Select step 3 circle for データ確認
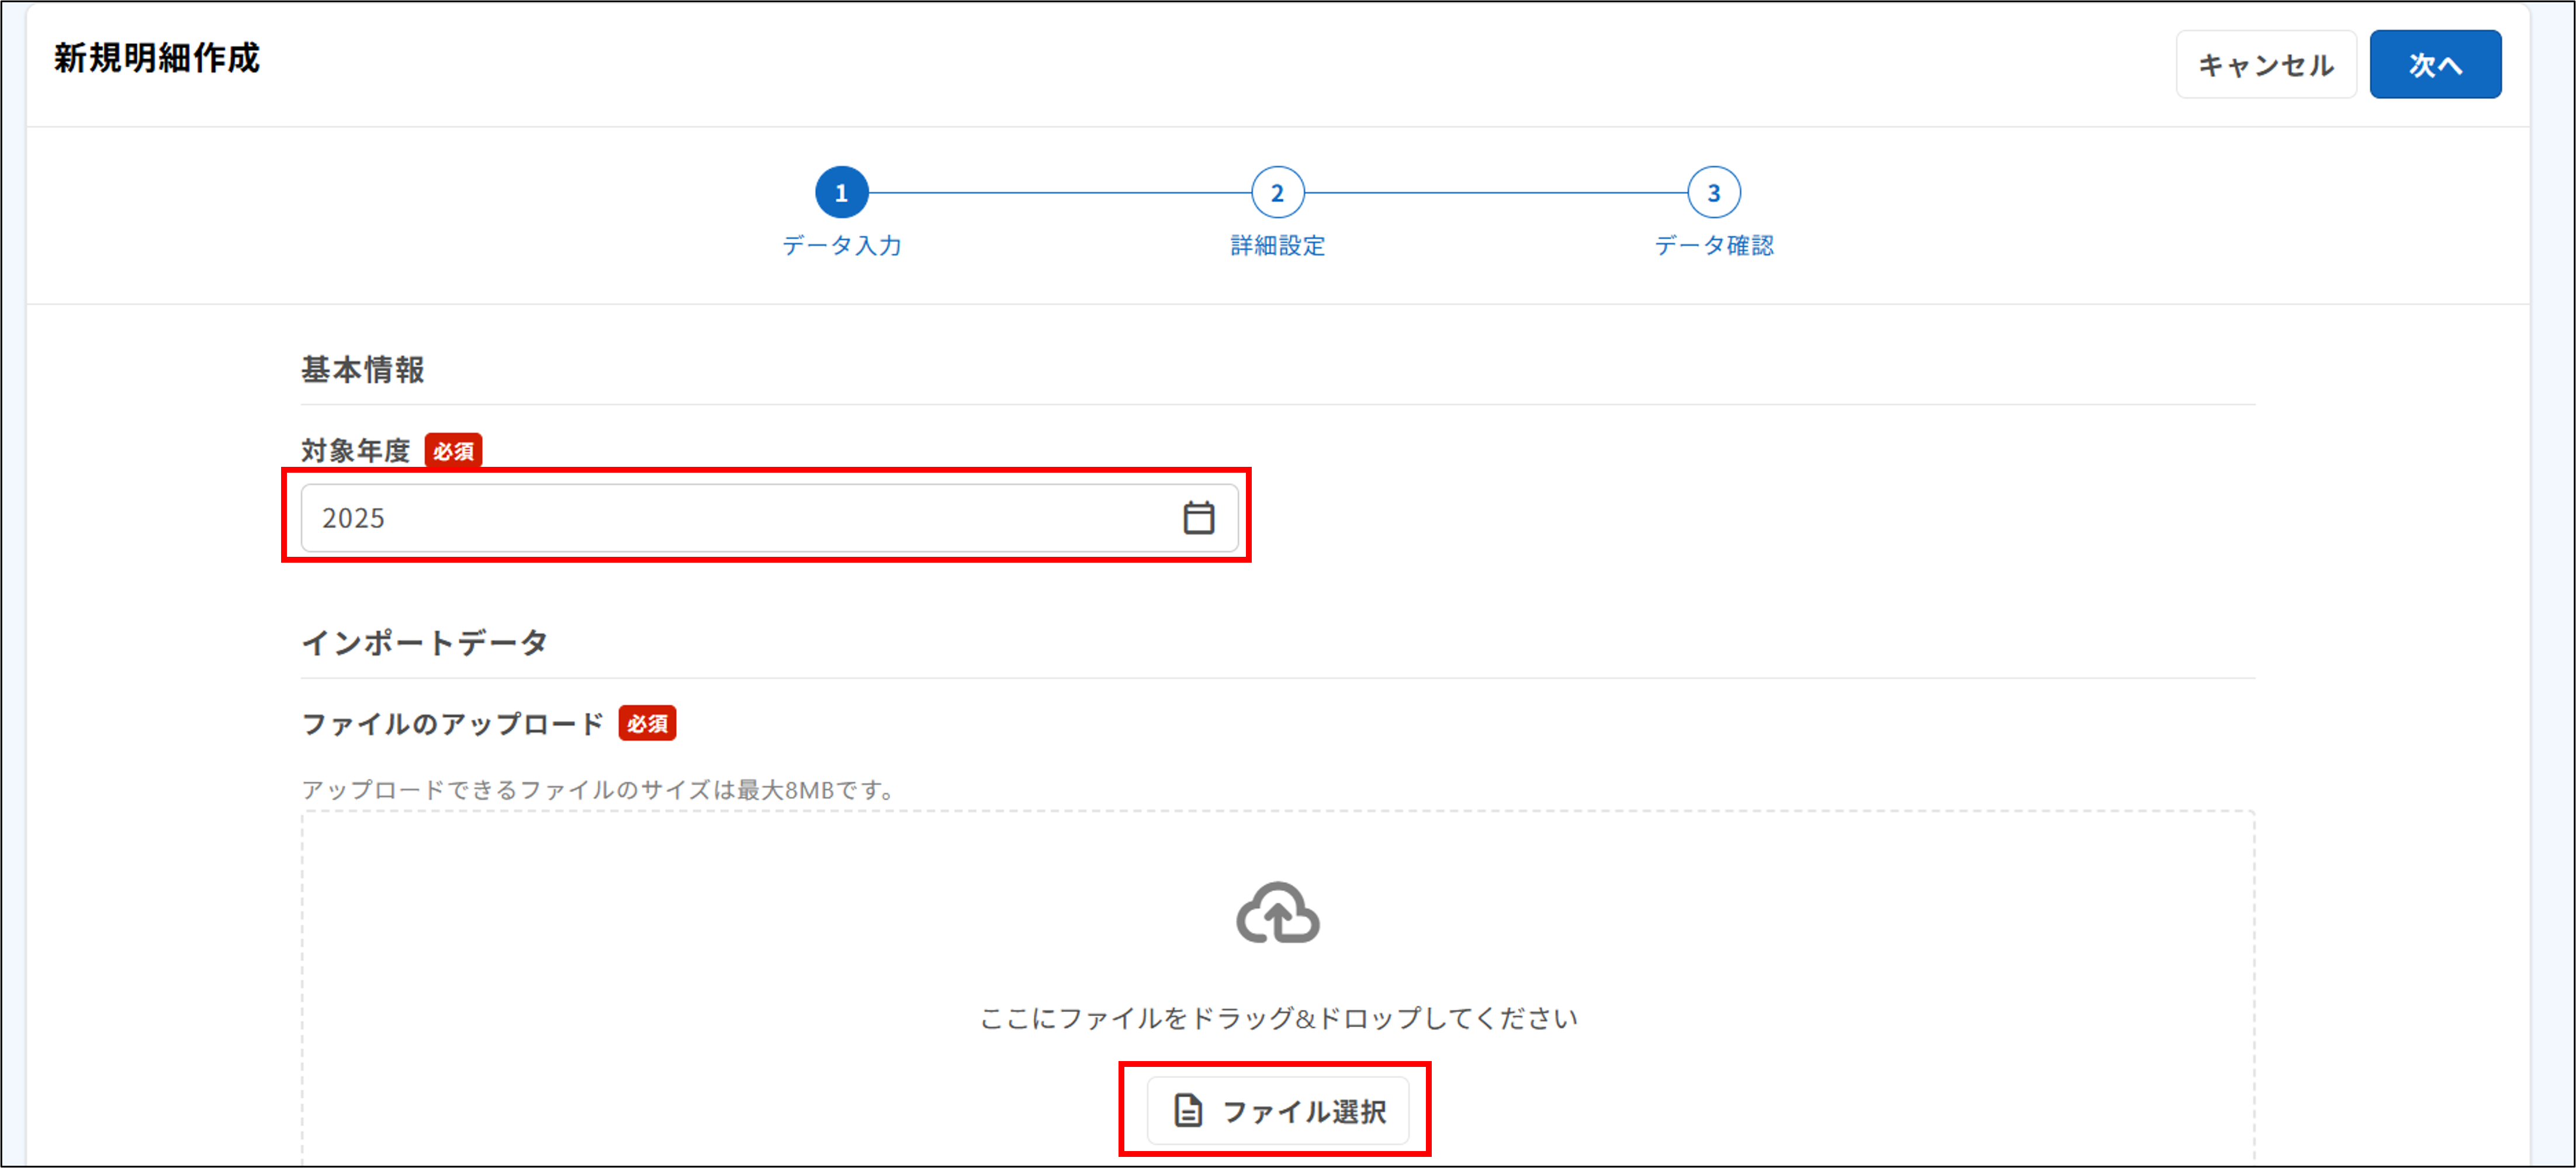2576x1168 pixels. point(1714,191)
